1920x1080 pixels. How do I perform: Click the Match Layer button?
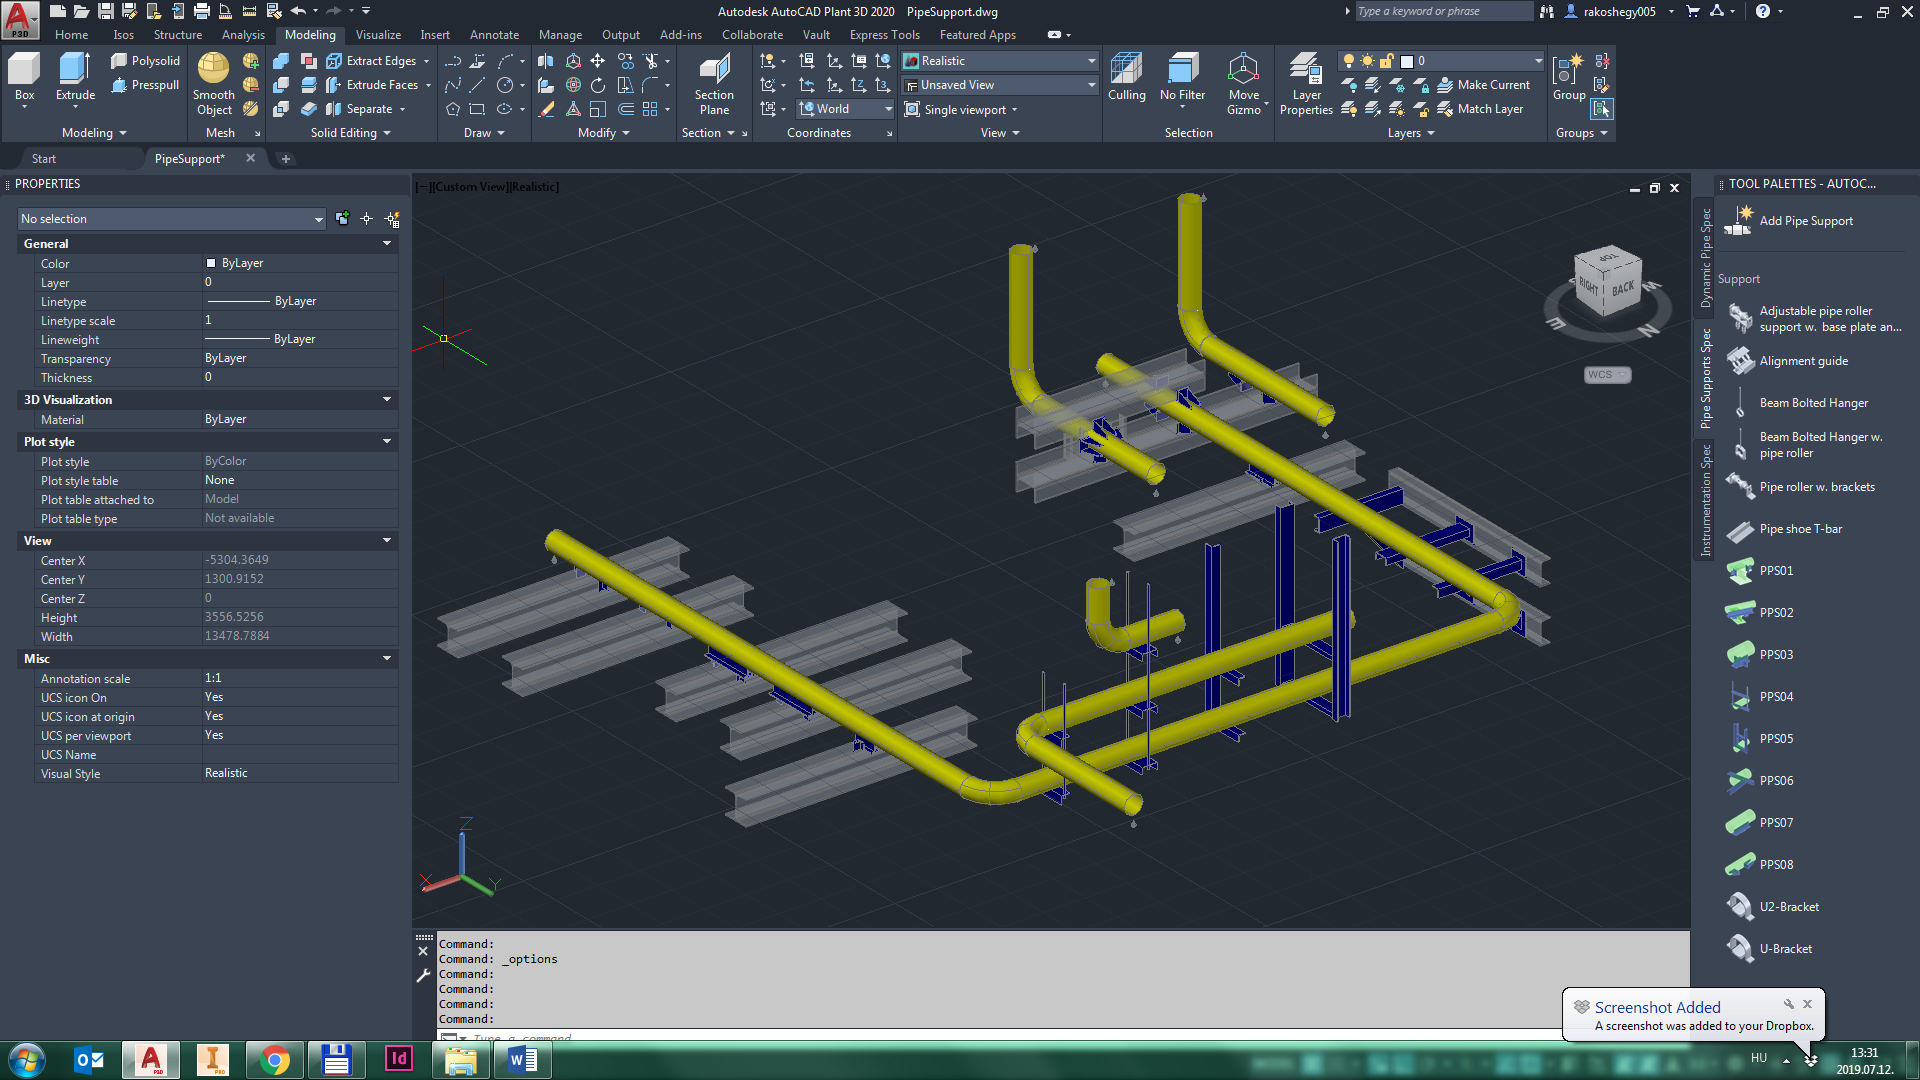1479,109
